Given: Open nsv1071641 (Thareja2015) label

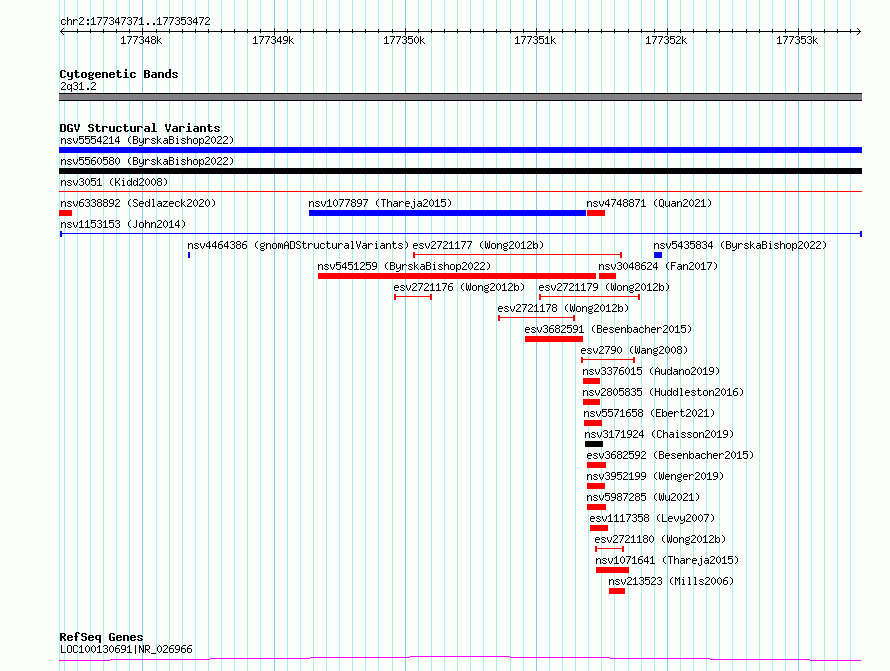Looking at the screenshot, I should click(668, 560).
